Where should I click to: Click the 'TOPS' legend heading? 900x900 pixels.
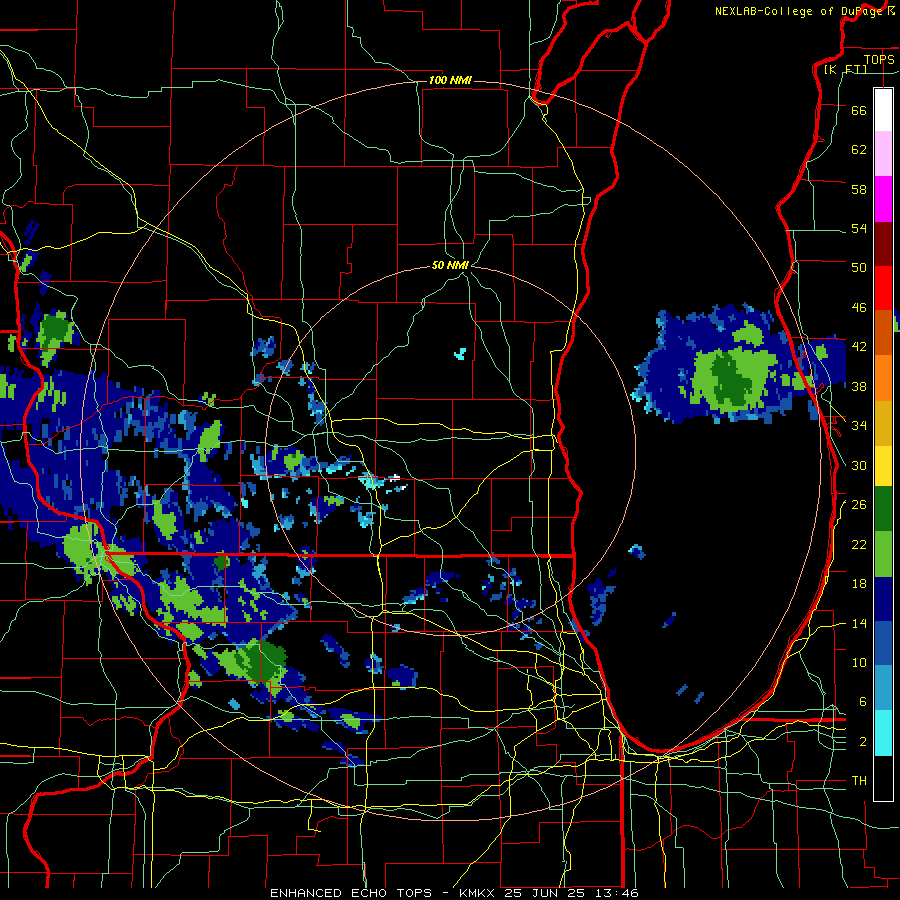coord(879,59)
